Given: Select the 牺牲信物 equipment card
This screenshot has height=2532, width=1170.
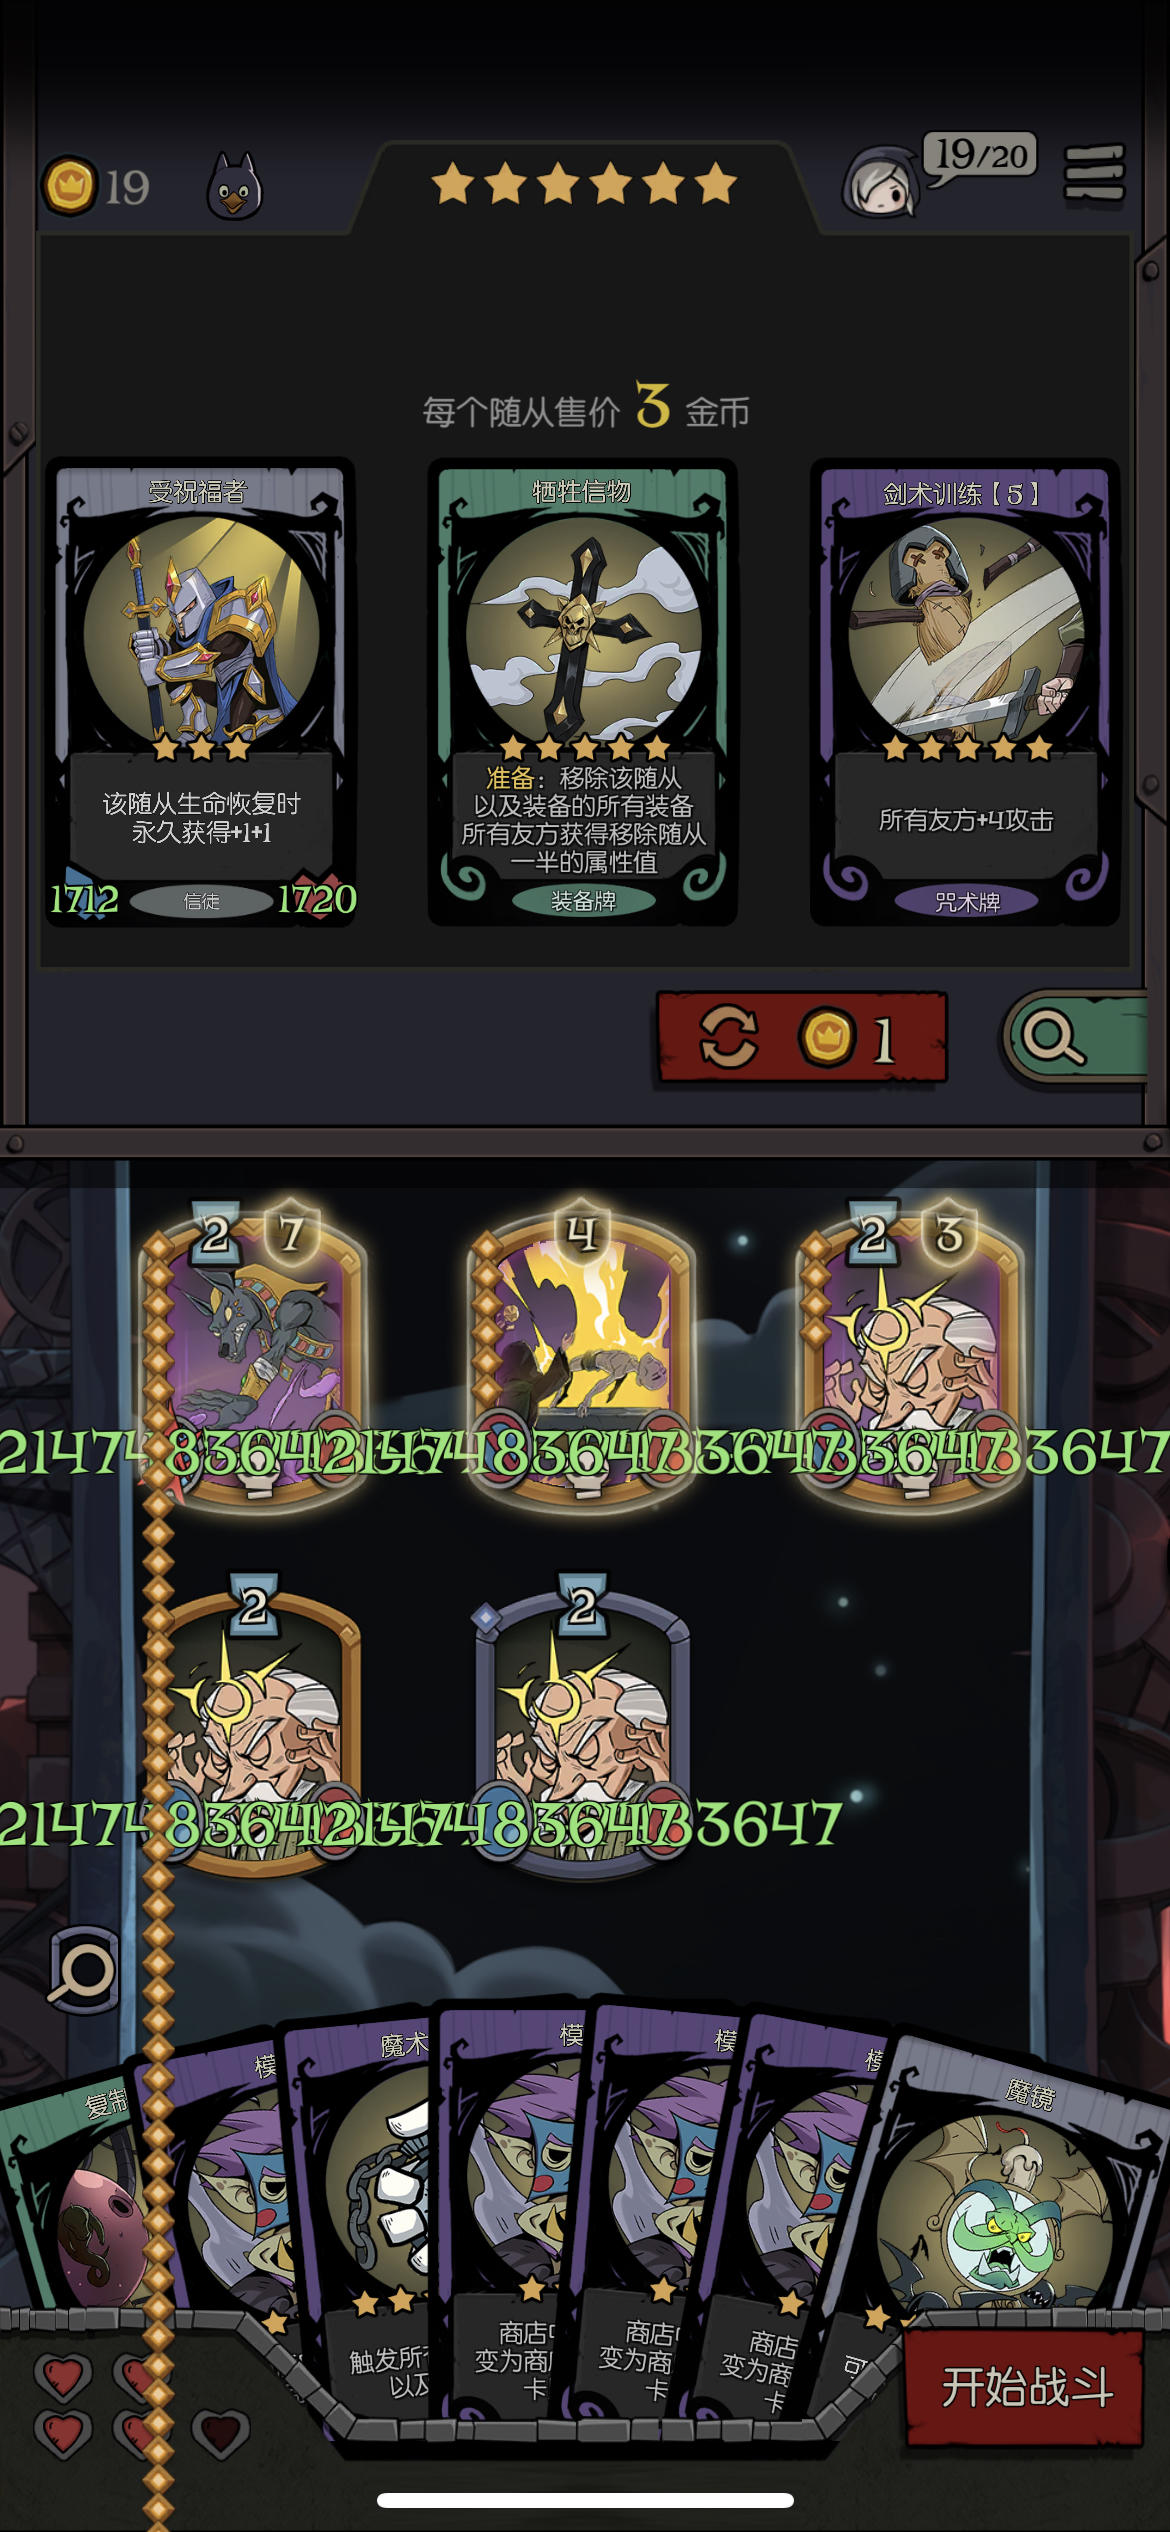Looking at the screenshot, I should pos(583,692).
